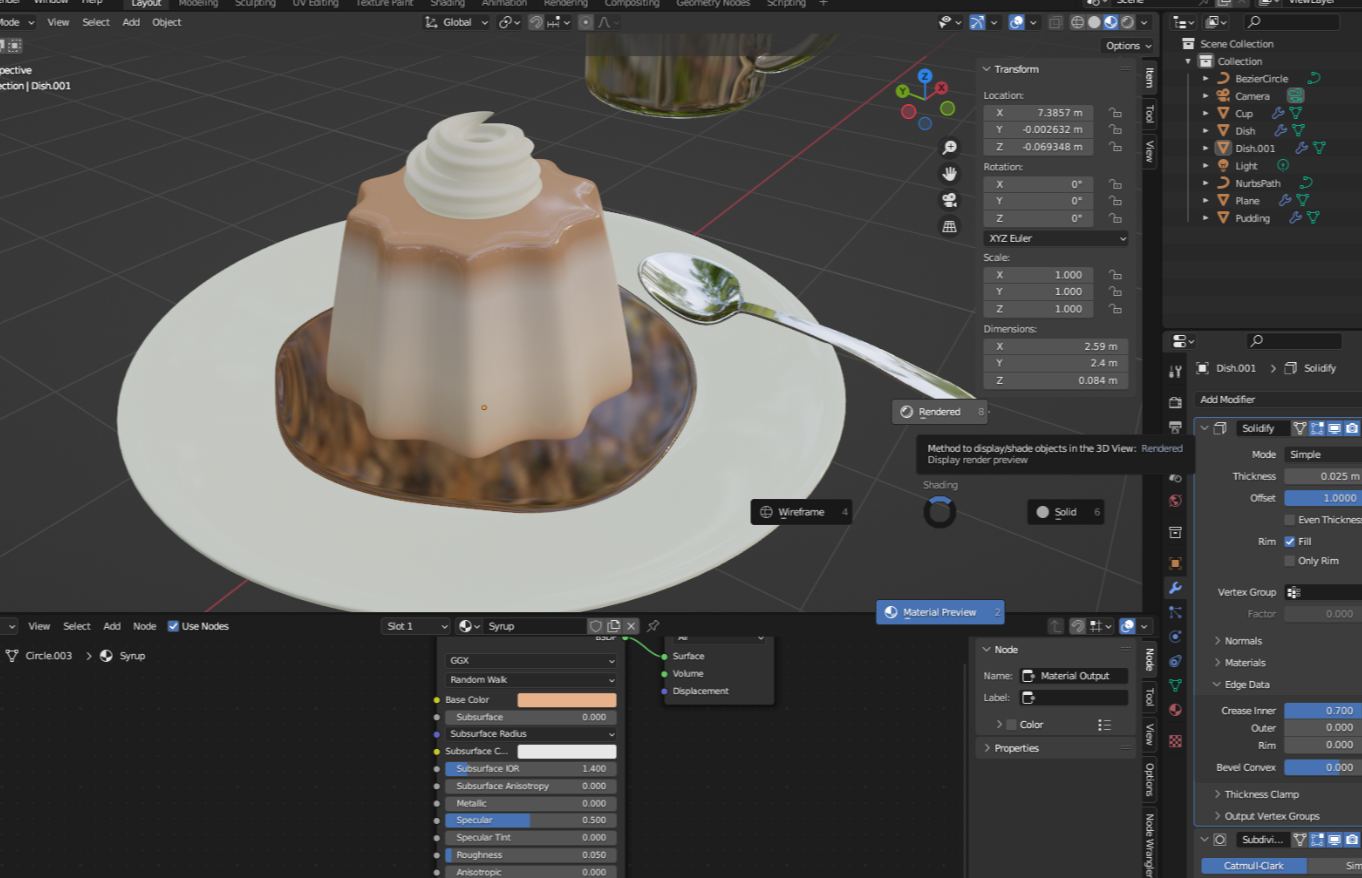
Task: Open the Modifiers tab wrench icon
Action: click(1176, 588)
